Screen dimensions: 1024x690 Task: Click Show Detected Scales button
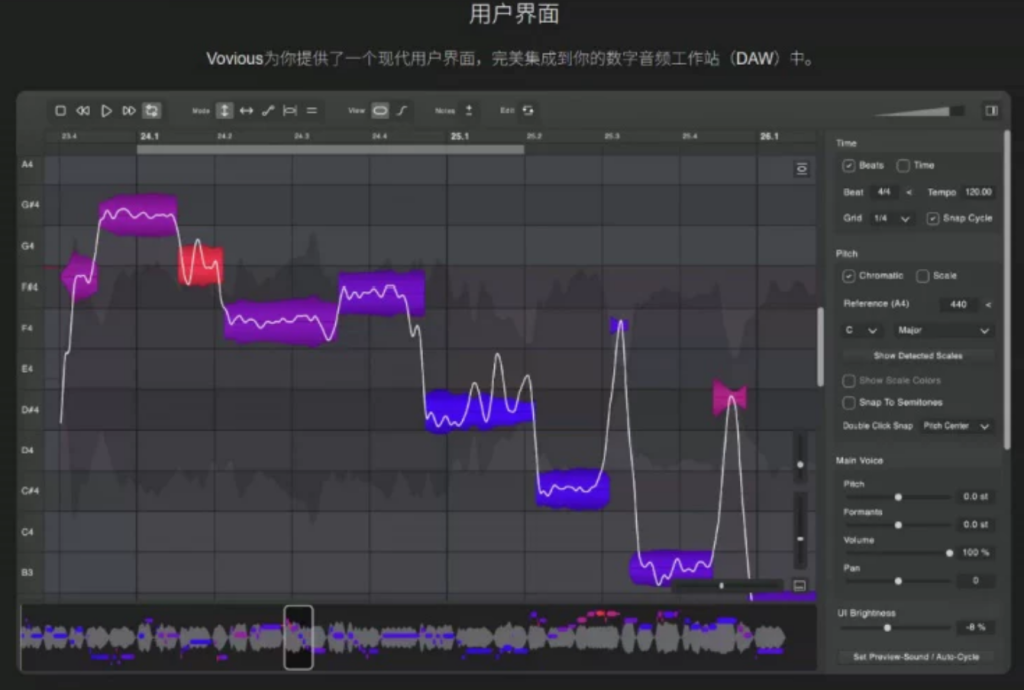[918, 356]
